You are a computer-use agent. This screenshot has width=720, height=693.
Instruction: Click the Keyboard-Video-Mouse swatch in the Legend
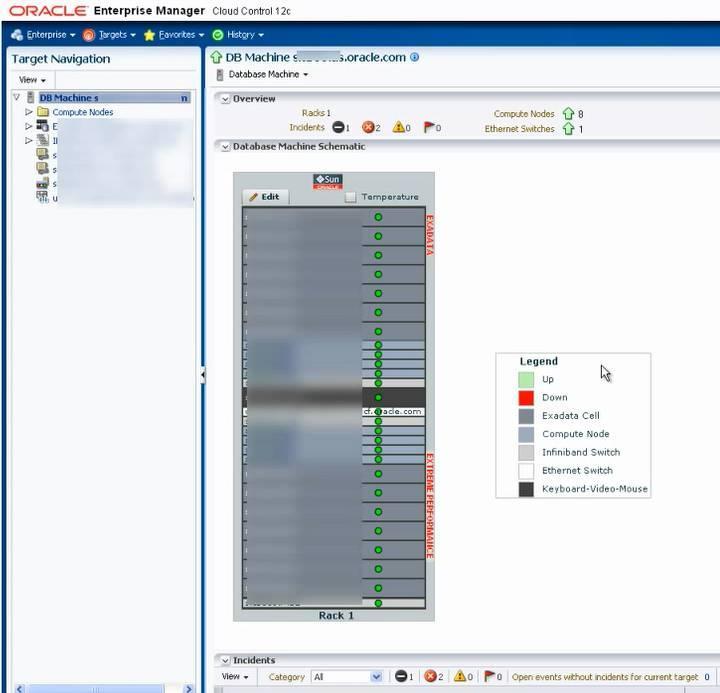(526, 489)
